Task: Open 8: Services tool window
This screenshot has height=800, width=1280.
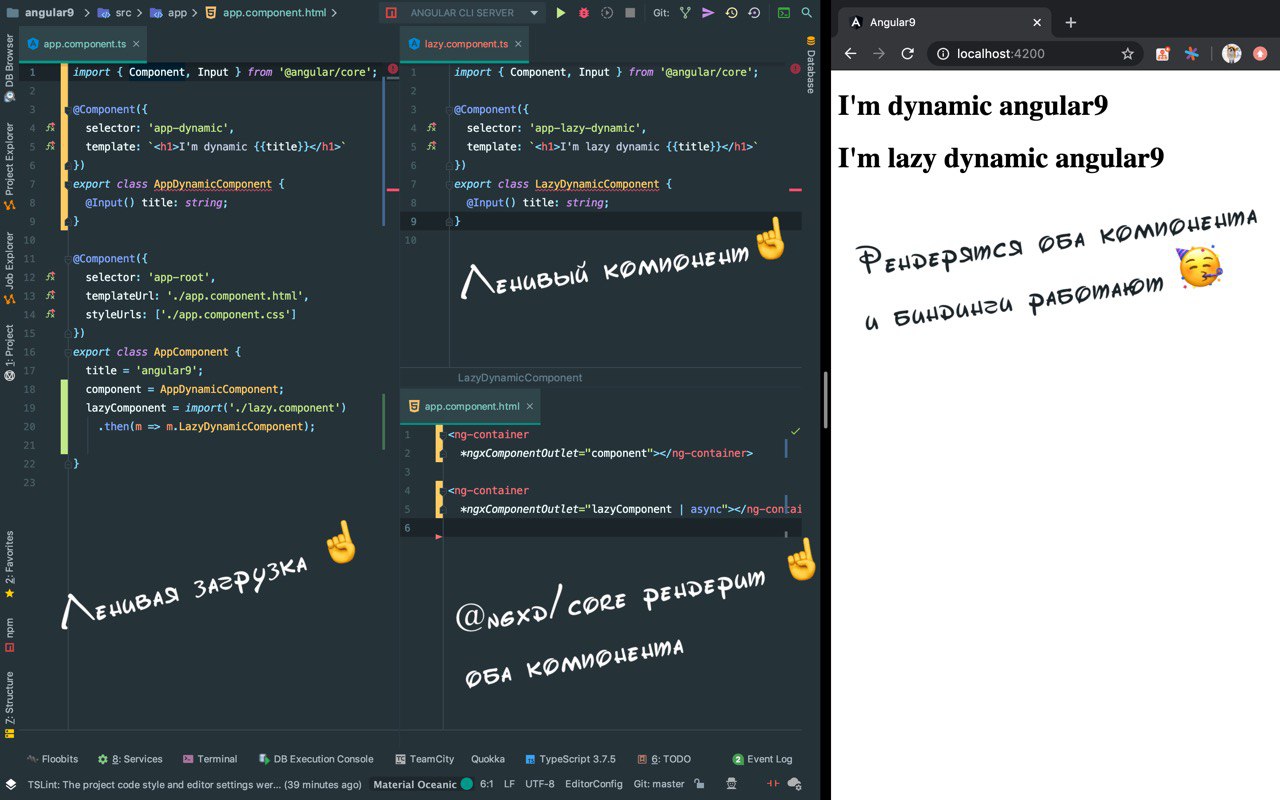Action: [x=130, y=759]
